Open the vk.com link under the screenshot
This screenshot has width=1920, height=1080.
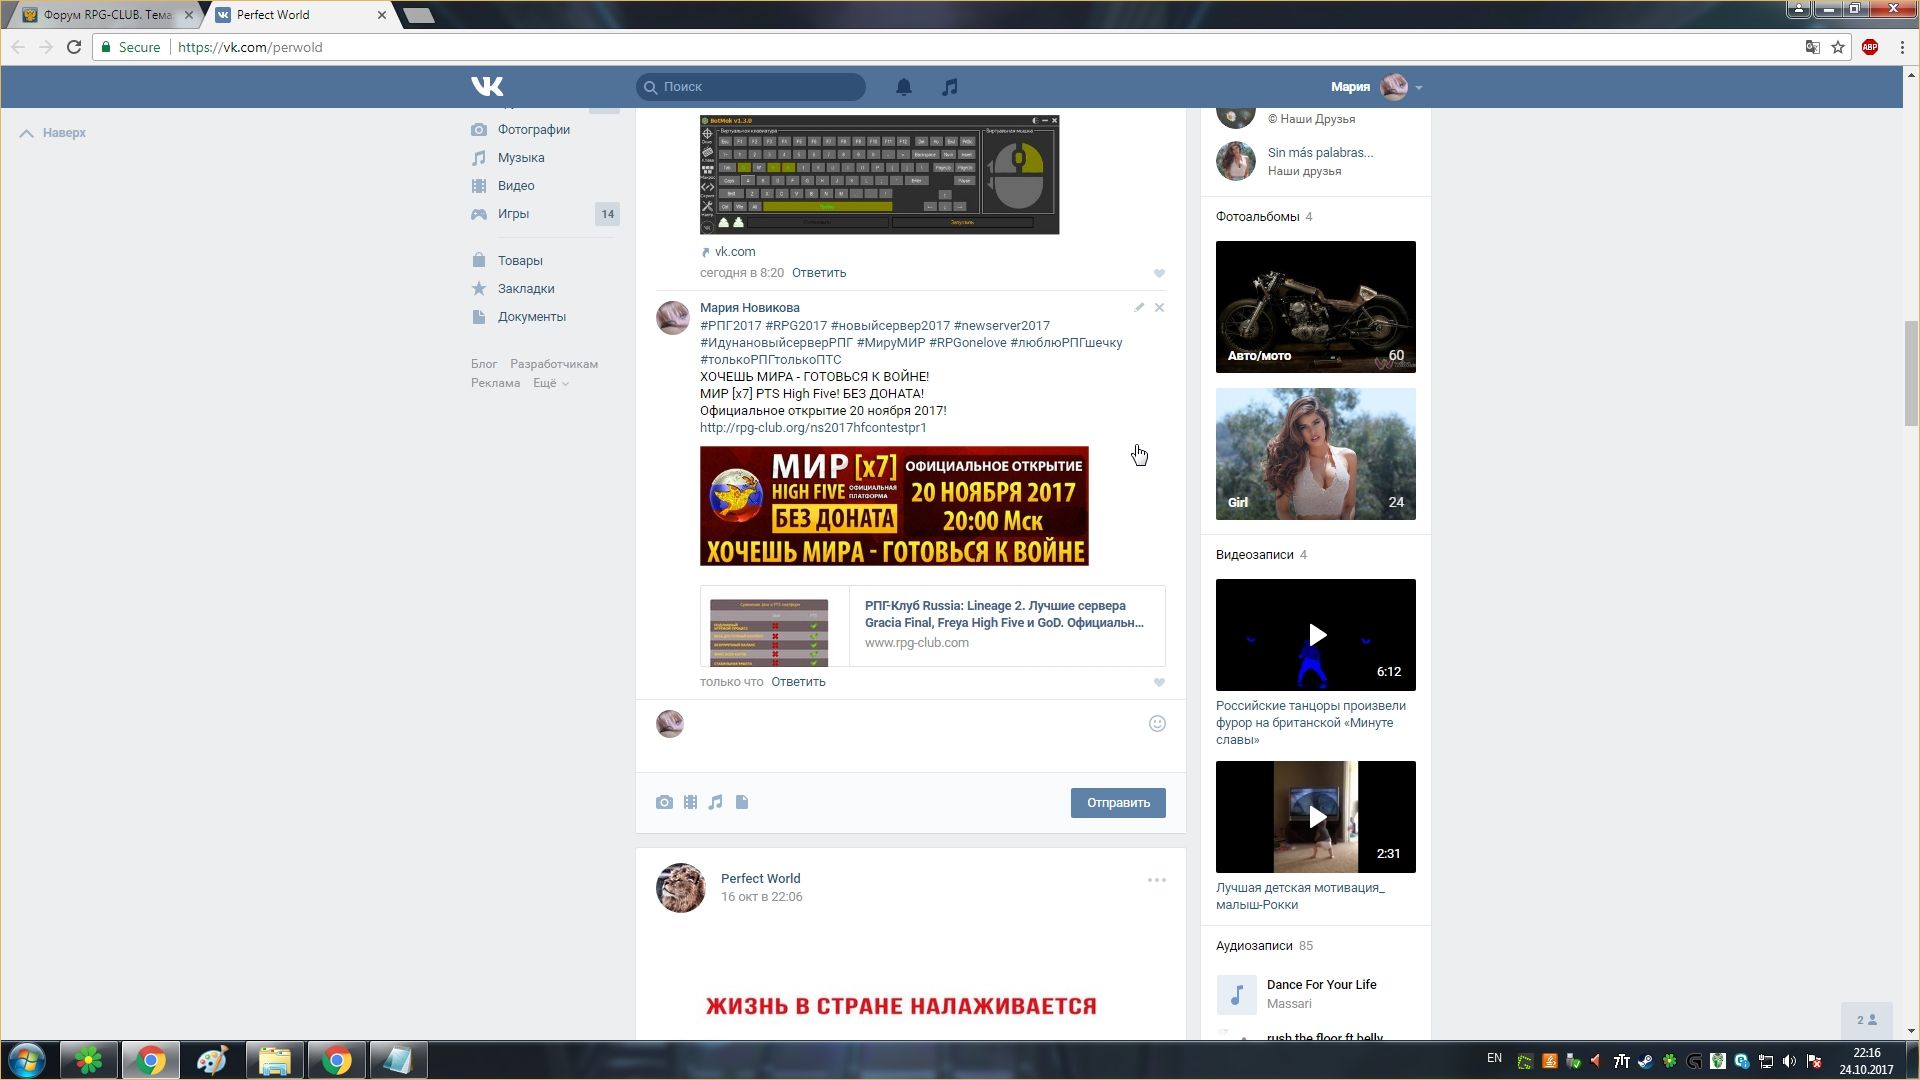coord(735,252)
